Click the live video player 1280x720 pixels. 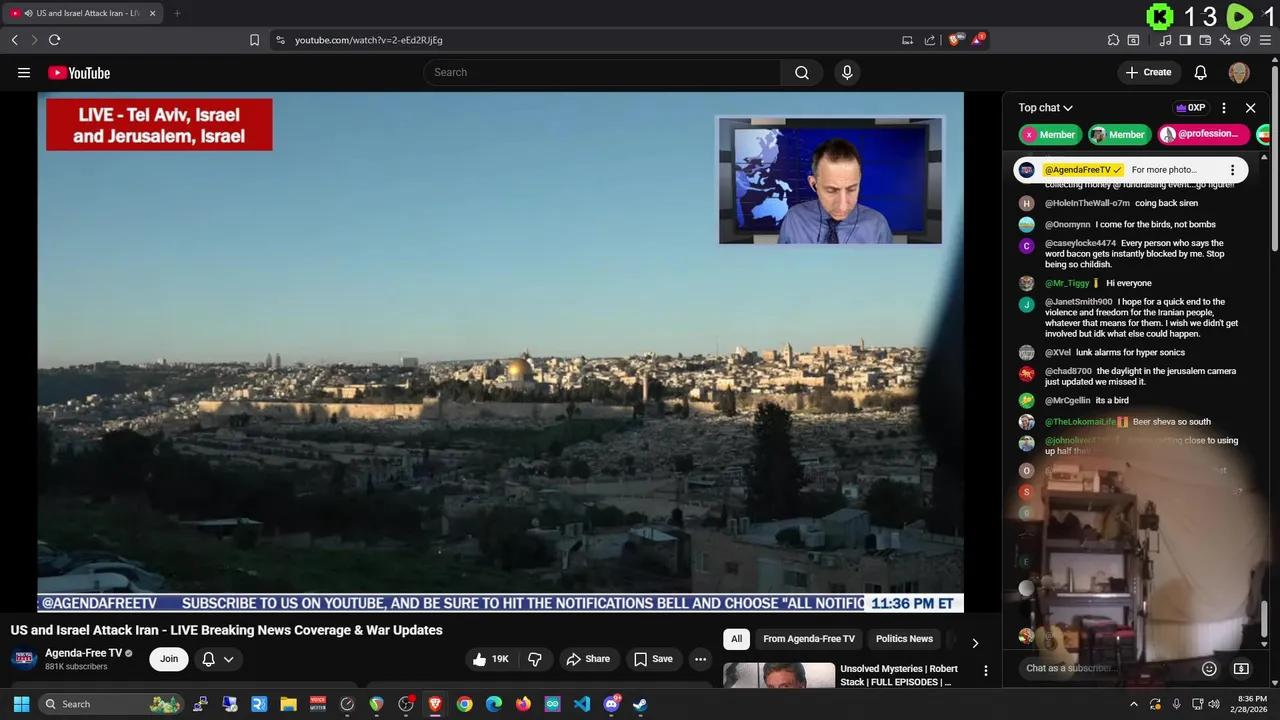[500, 352]
